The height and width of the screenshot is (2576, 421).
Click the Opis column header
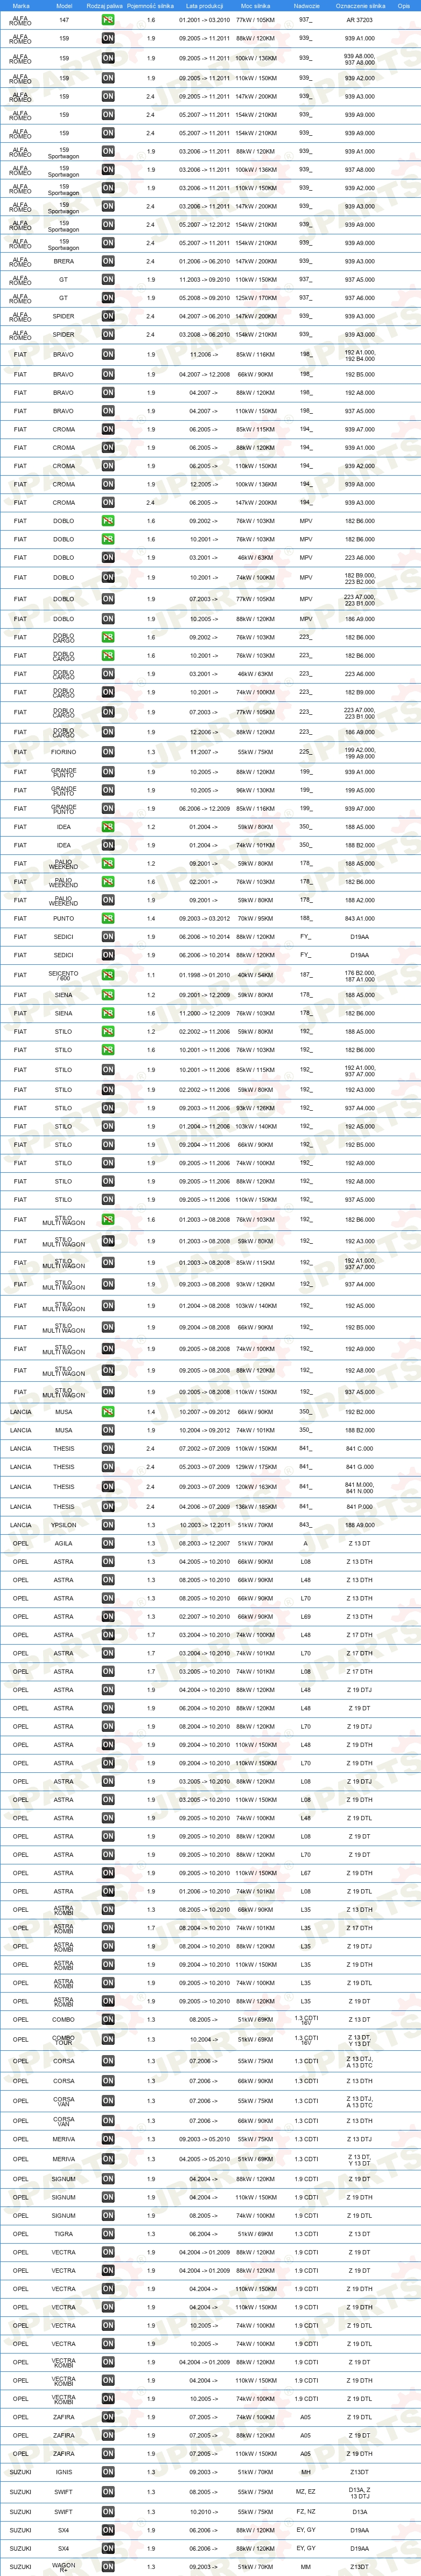click(x=403, y=5)
